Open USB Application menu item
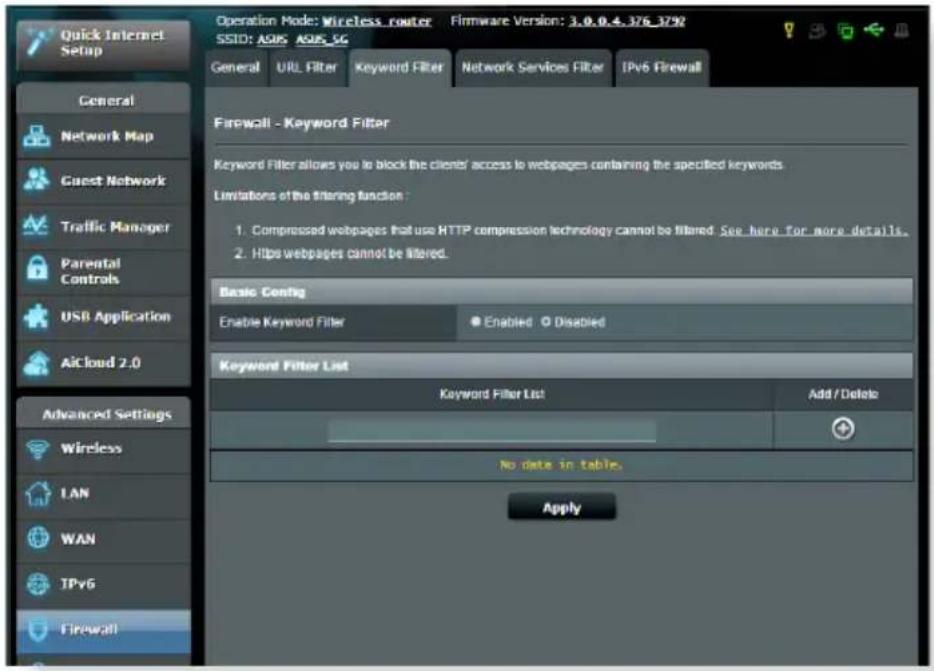The width and height of the screenshot is (934, 671). (x=104, y=316)
